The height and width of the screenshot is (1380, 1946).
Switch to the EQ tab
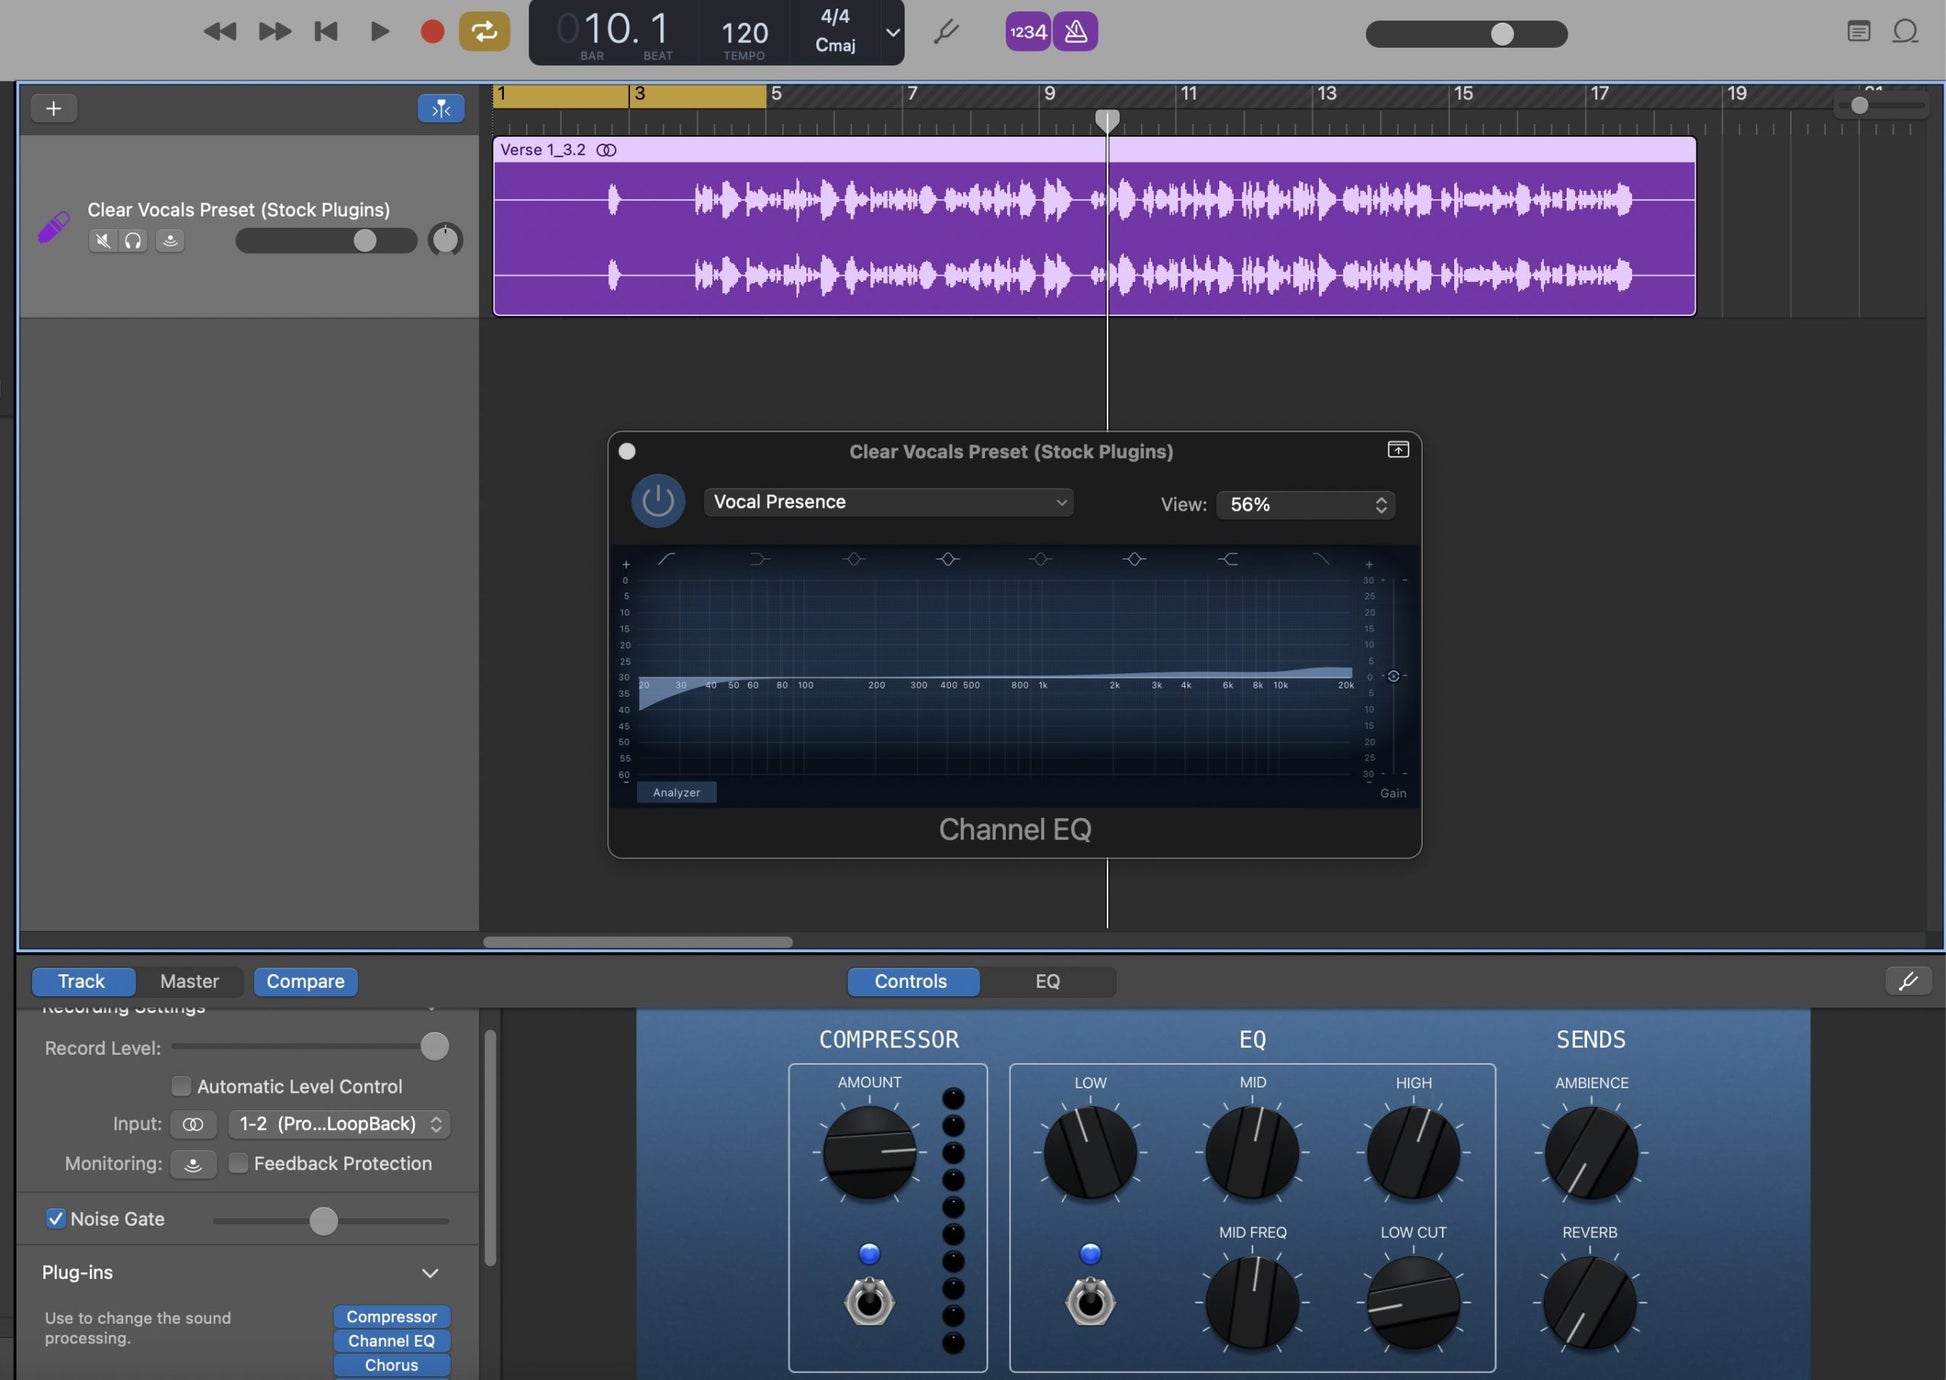pos(1047,981)
